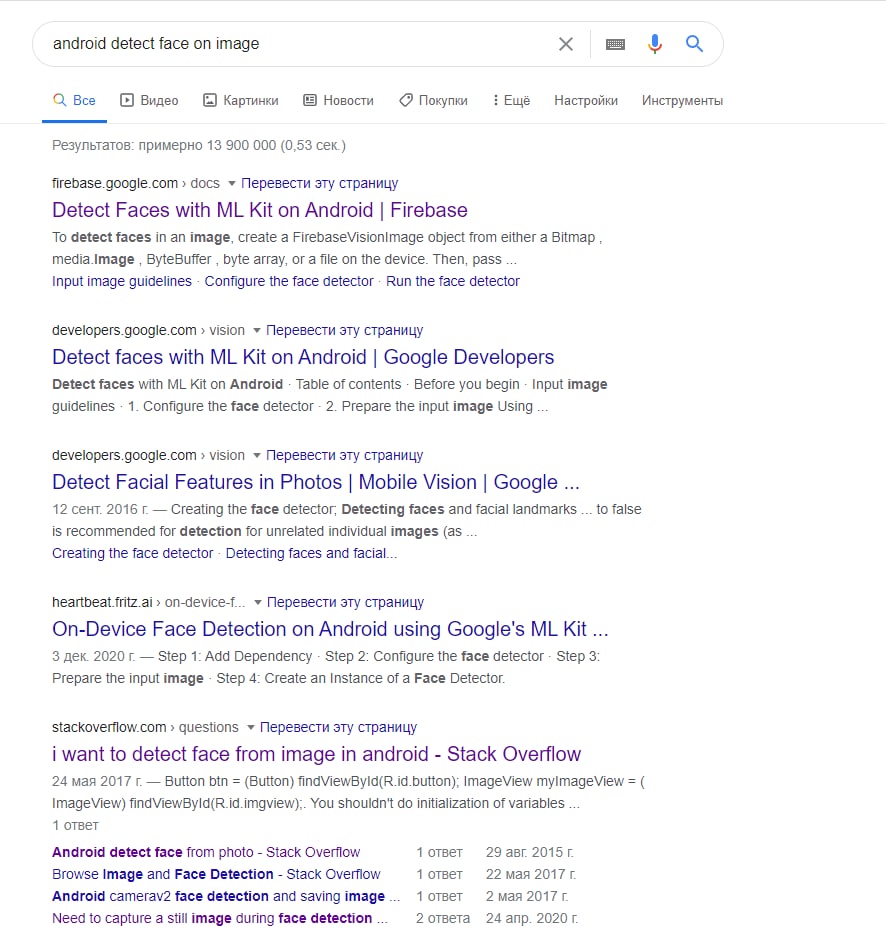This screenshot has width=886, height=930.
Task: Click 'Перевести эту страницу' for the firebase result
Action: click(x=319, y=183)
